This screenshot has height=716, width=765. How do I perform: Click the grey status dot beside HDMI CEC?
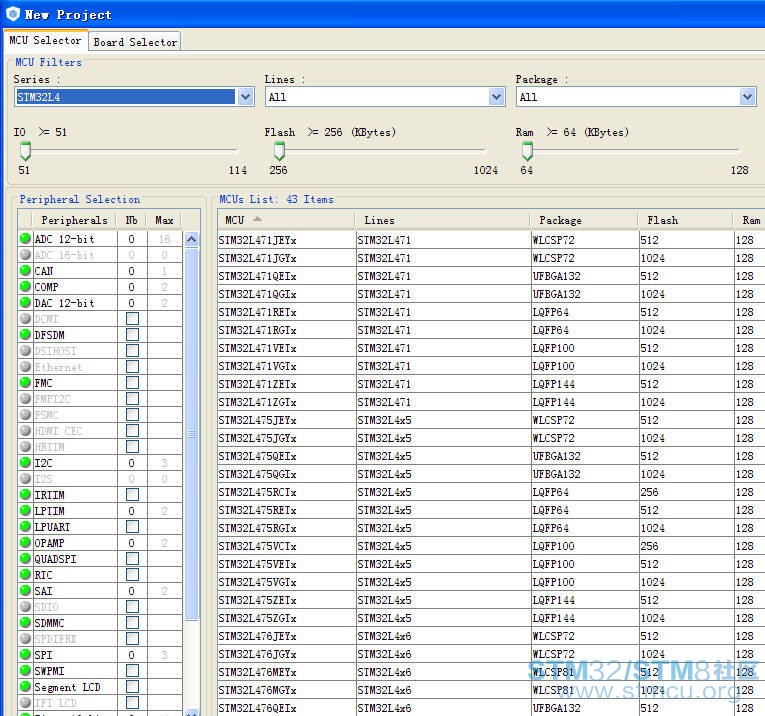(25, 431)
